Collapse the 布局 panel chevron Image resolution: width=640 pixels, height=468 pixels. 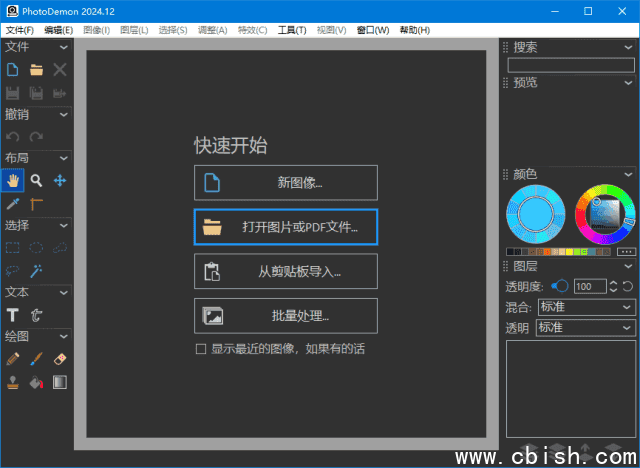(64, 158)
